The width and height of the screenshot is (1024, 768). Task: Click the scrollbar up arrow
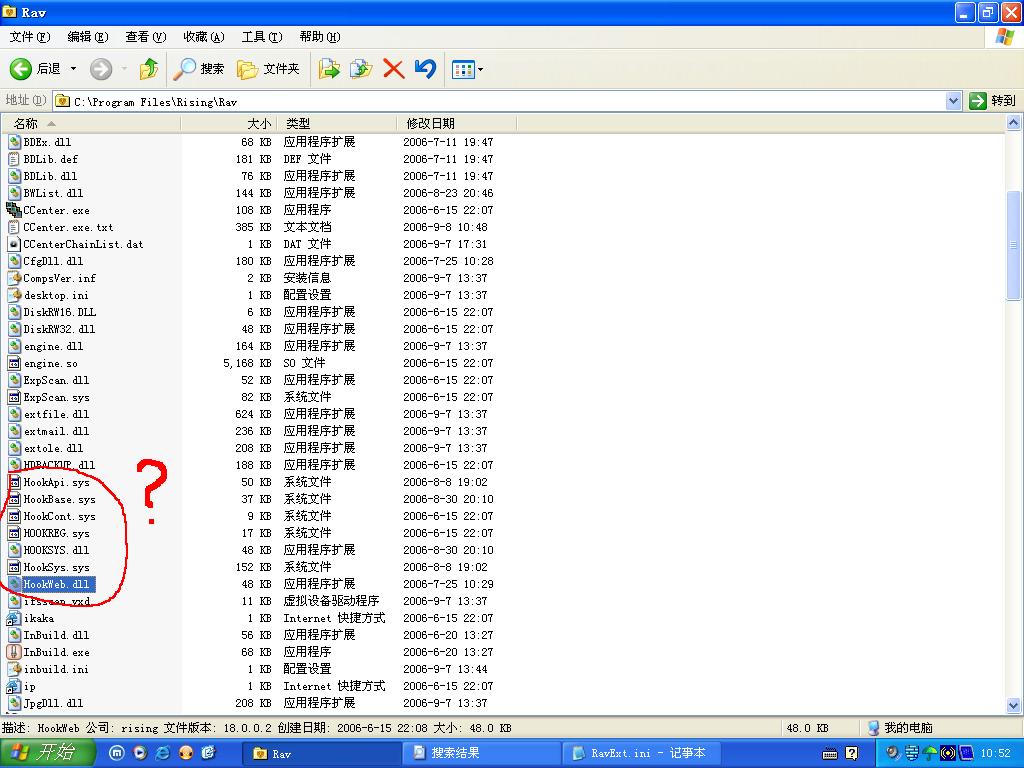click(x=1014, y=123)
